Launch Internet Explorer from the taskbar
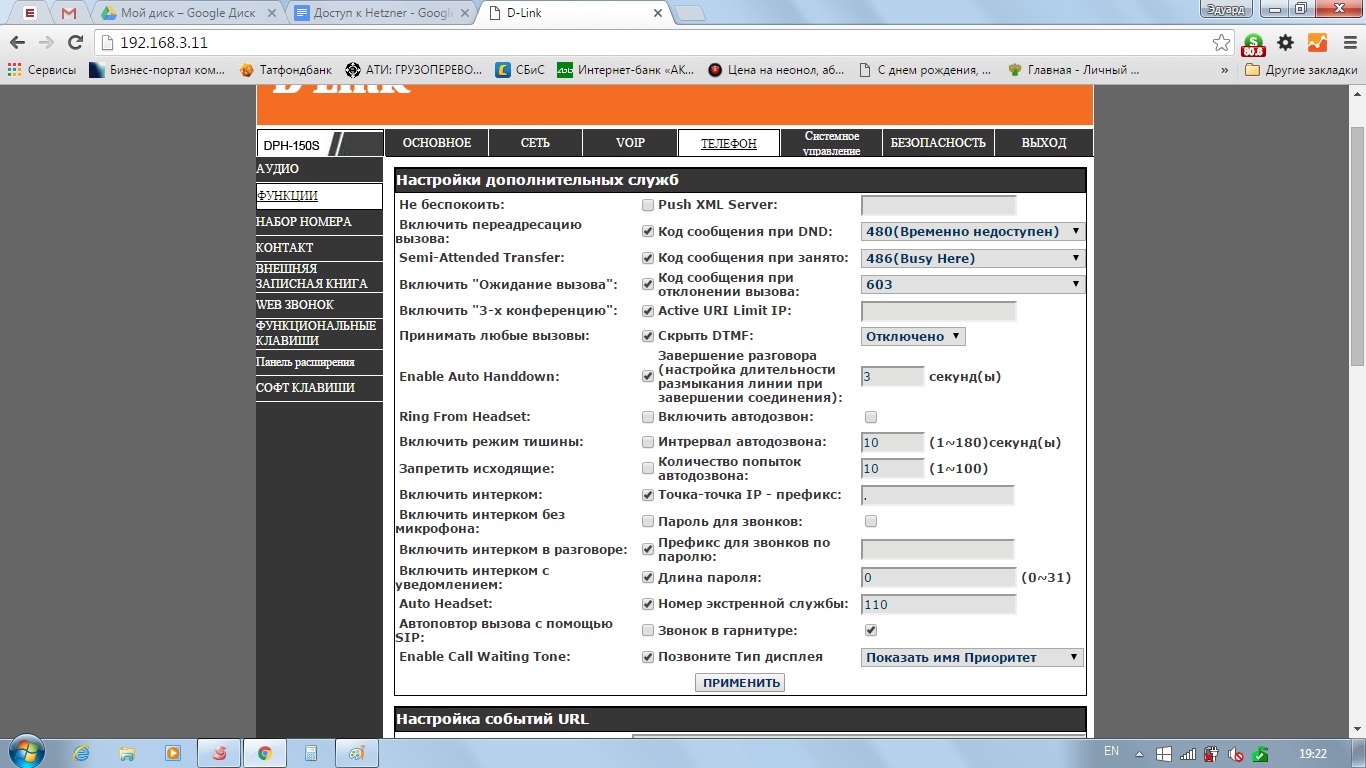Screen dimensions: 1366x768 click(81, 753)
